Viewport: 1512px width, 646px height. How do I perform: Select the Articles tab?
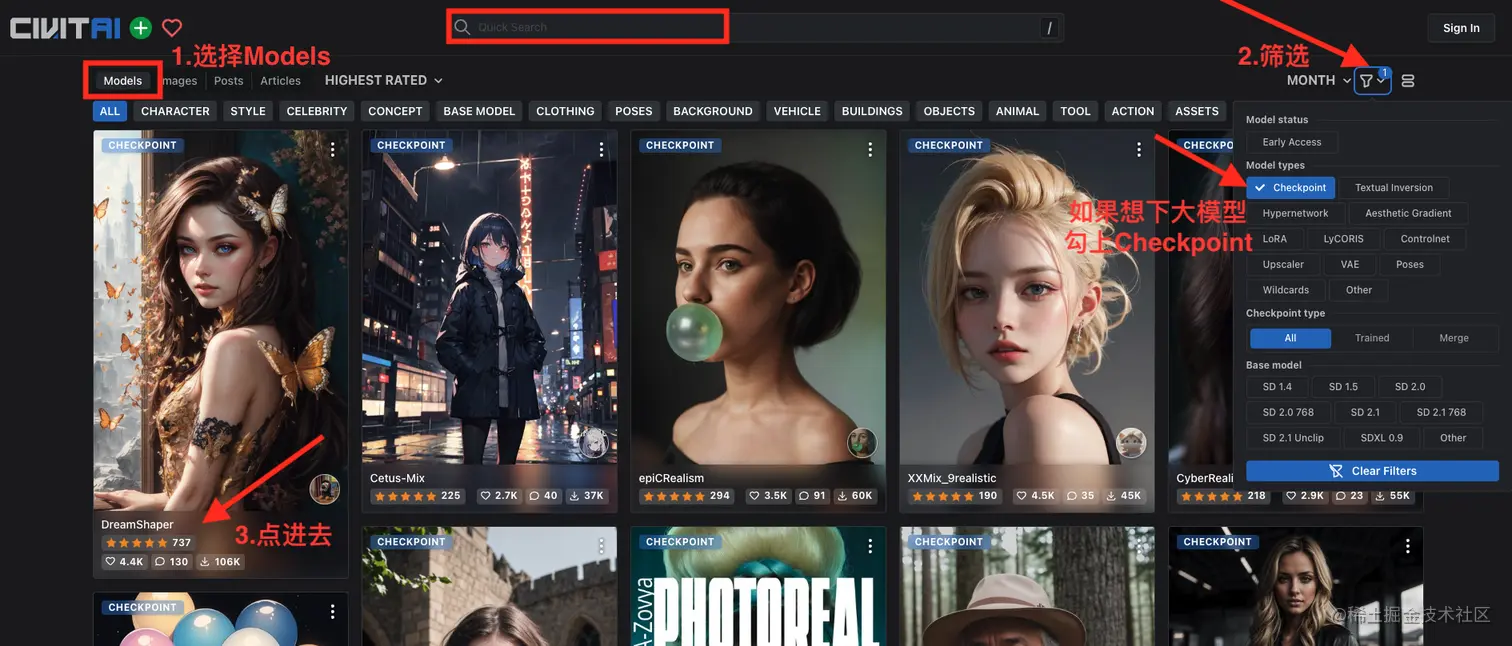point(280,81)
